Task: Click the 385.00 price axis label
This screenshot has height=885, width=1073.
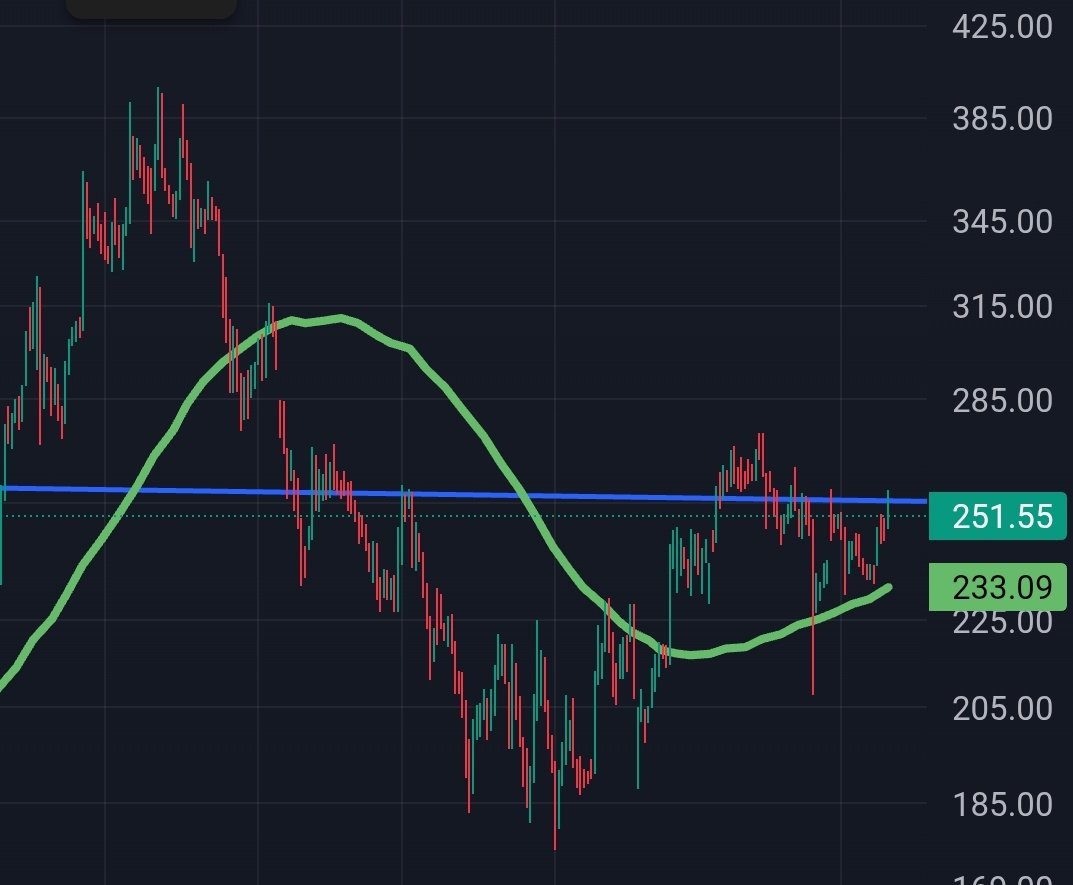Action: 1002,119
